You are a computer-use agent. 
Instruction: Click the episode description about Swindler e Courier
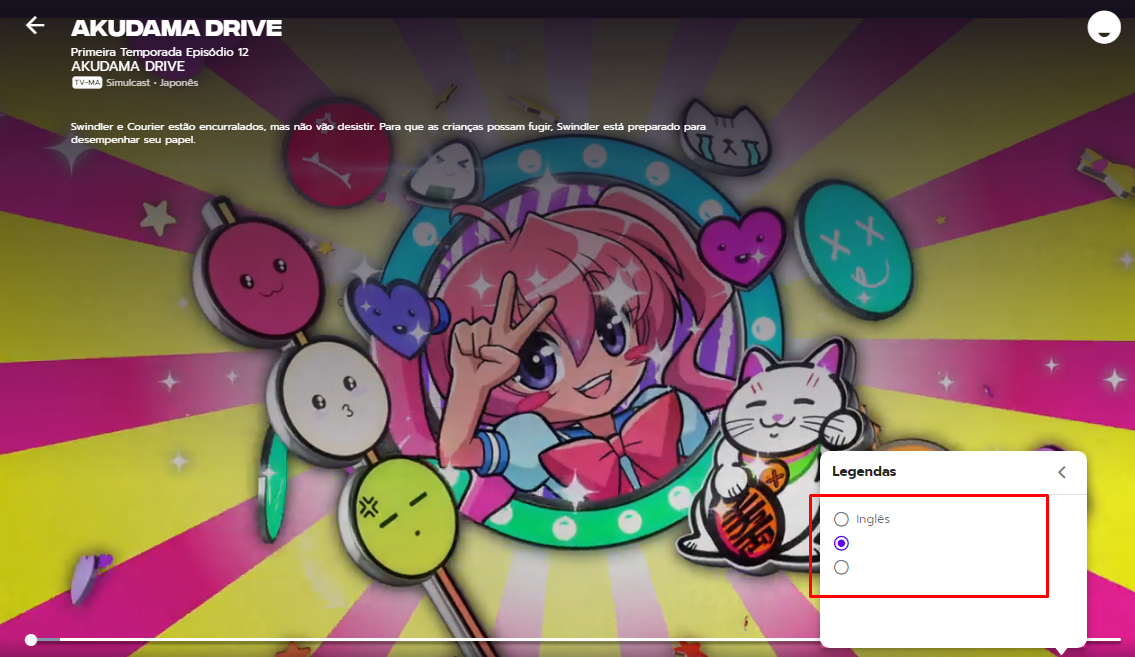point(388,133)
